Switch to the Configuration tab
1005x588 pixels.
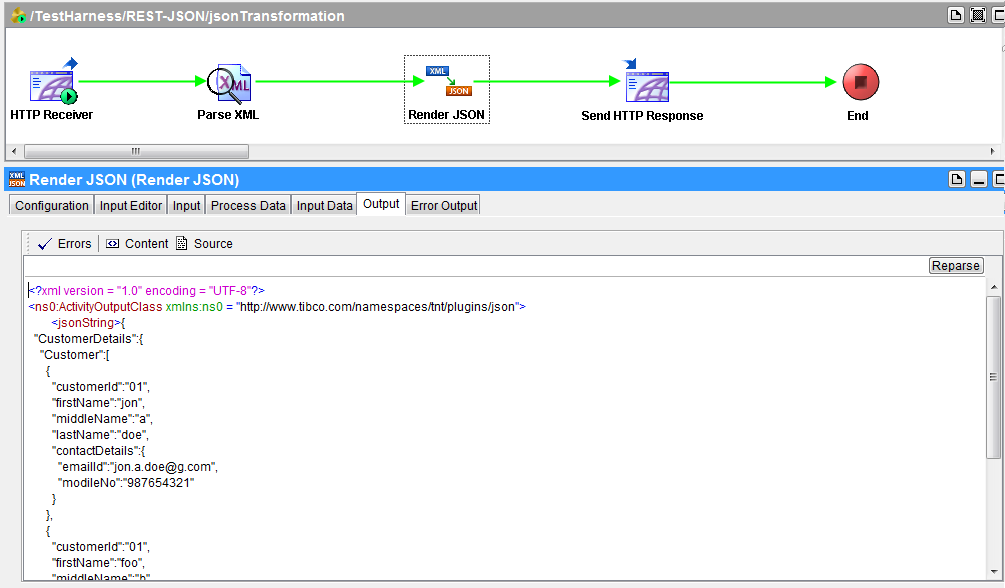pyautogui.click(x=50, y=204)
